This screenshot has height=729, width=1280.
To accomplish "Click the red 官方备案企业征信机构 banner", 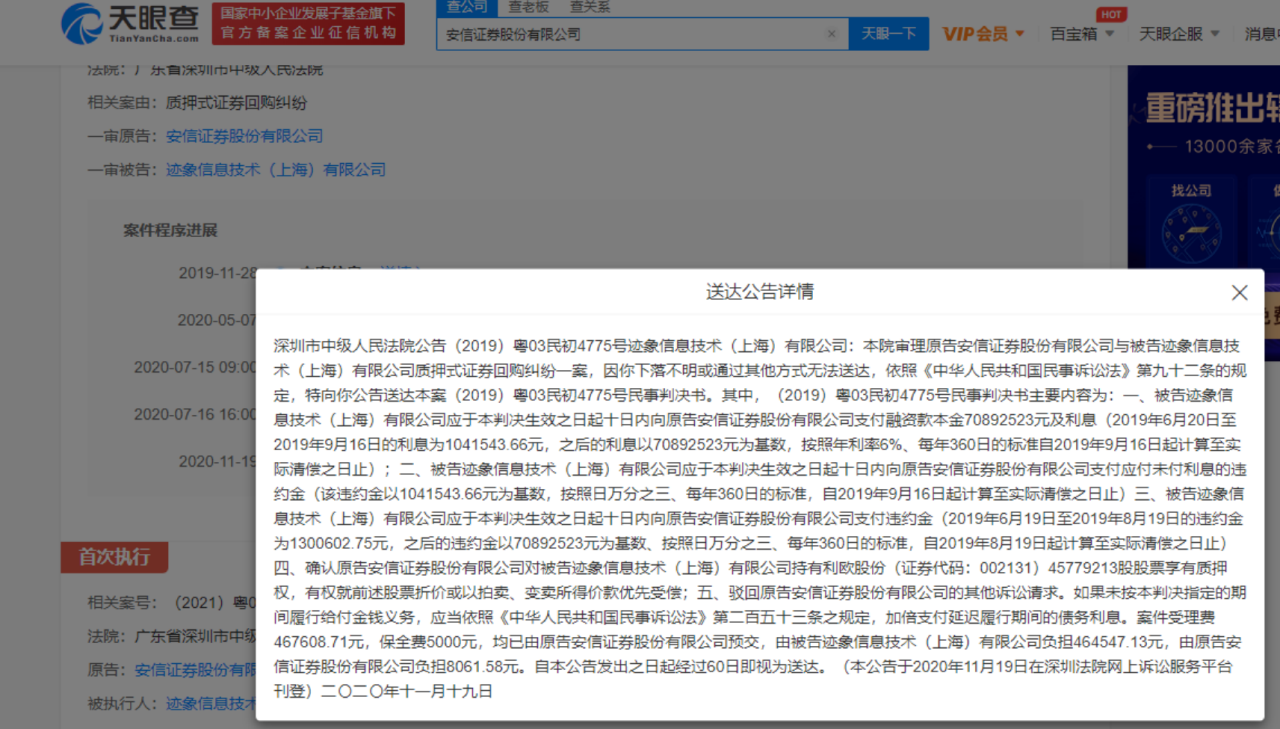I will (308, 23).
